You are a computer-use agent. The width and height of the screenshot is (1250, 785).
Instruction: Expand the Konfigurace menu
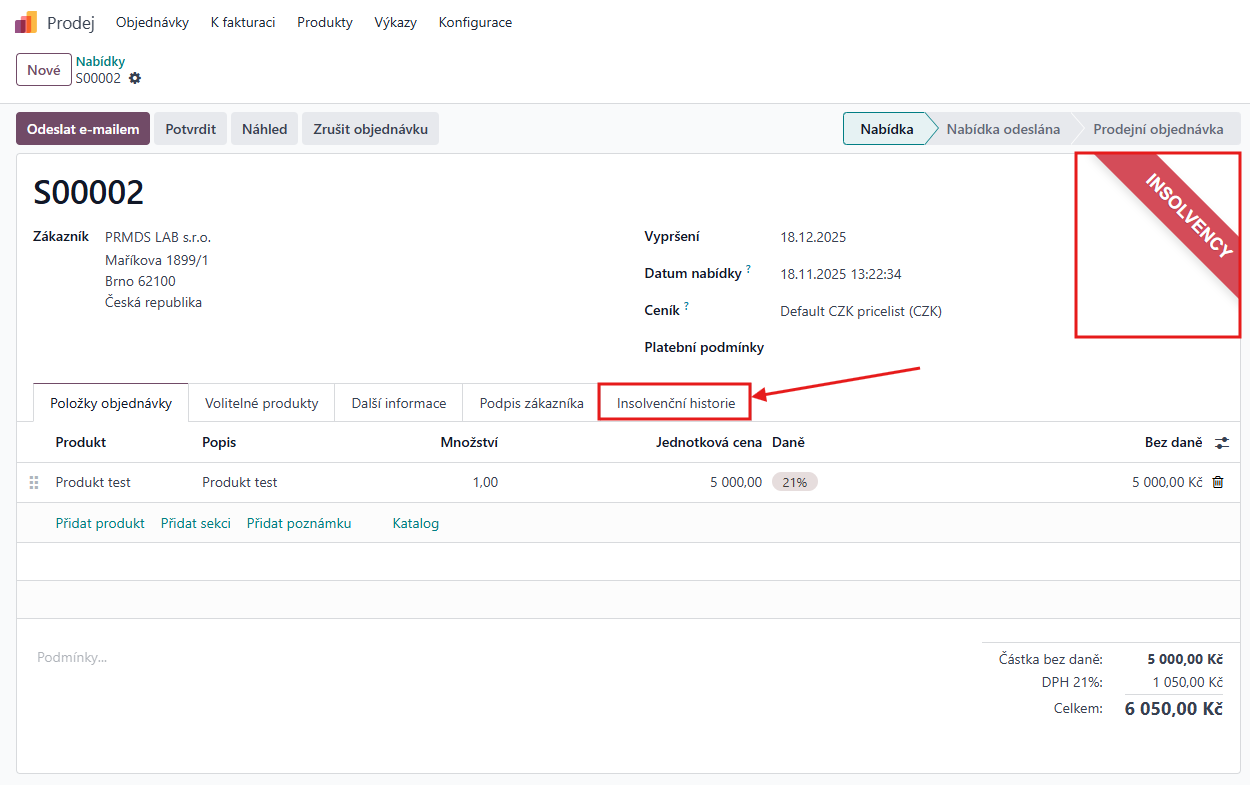tap(475, 22)
